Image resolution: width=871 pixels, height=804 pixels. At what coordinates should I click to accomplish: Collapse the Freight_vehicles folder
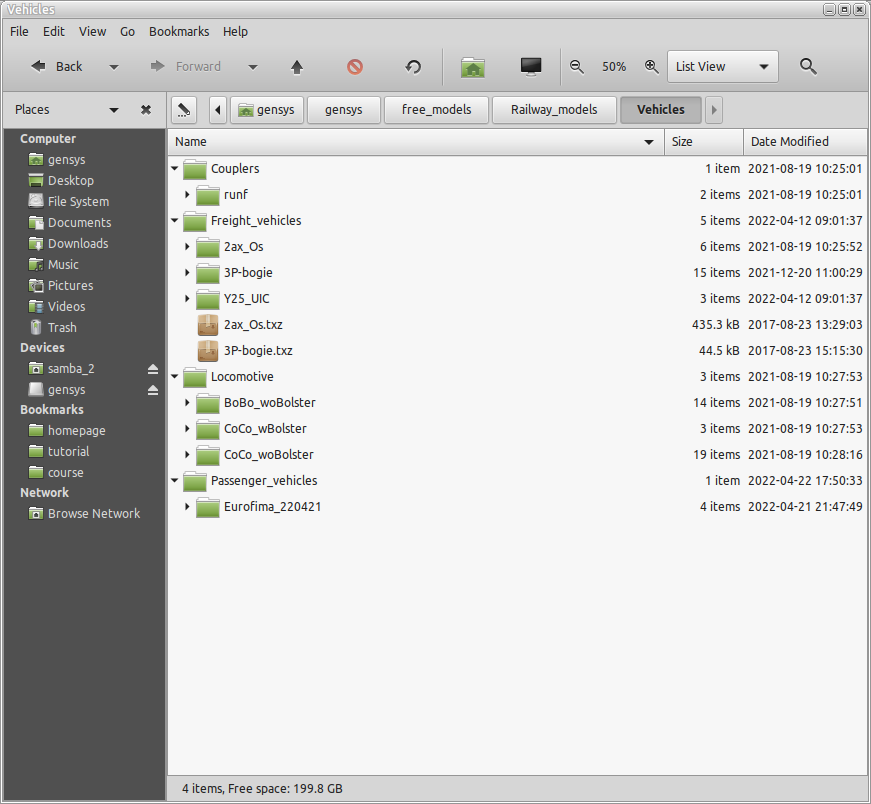pyautogui.click(x=175, y=221)
